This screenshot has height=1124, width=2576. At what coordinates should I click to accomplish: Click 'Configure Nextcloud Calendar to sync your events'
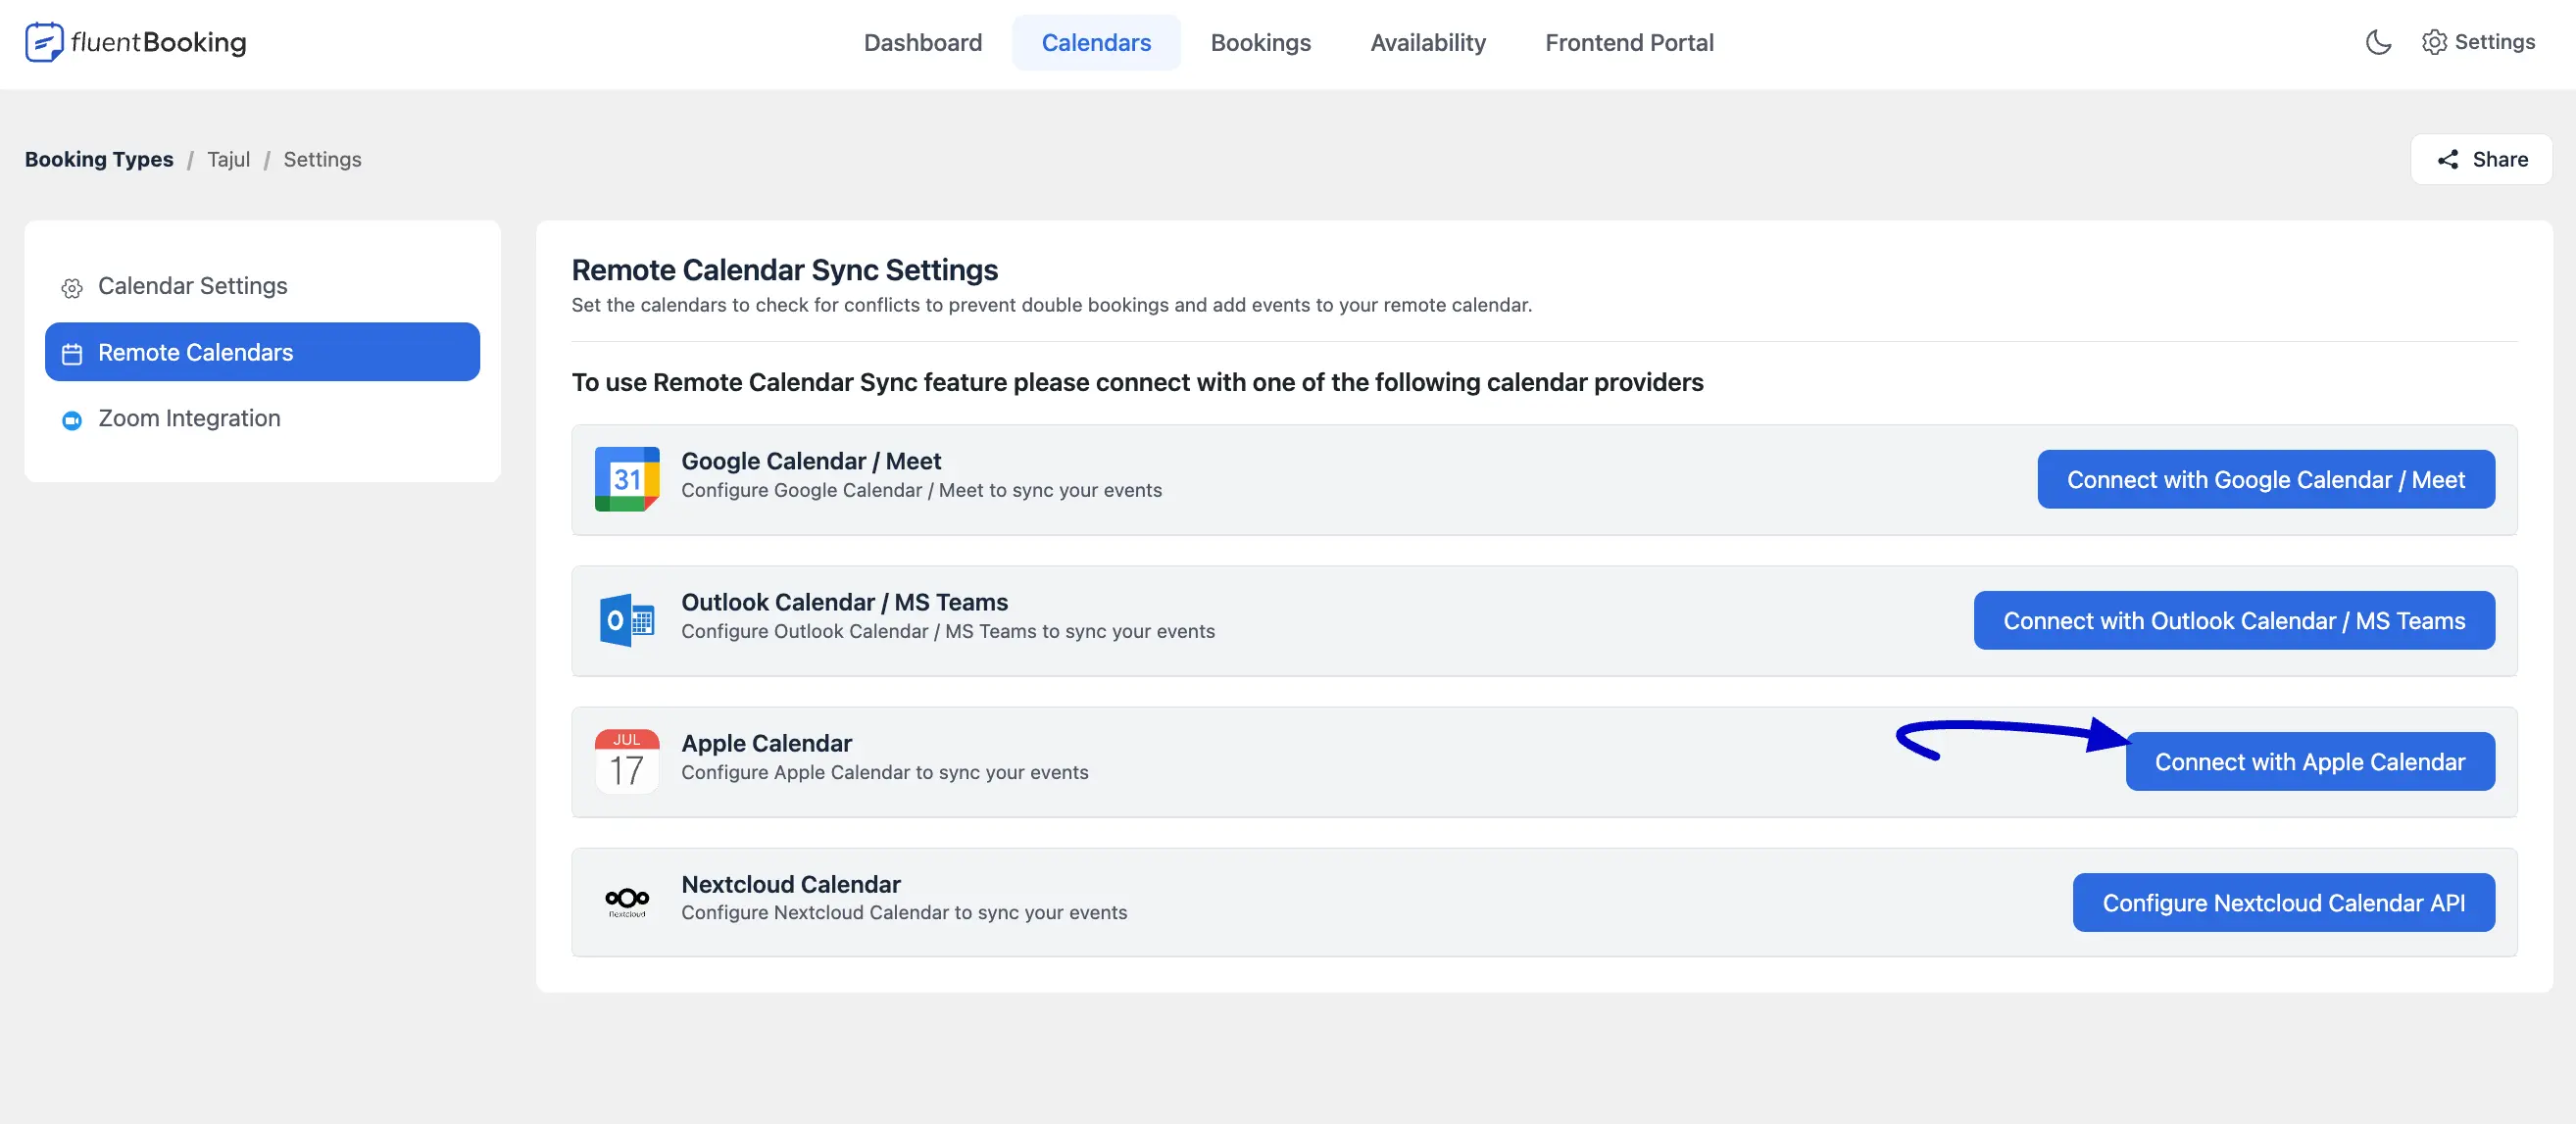click(904, 912)
